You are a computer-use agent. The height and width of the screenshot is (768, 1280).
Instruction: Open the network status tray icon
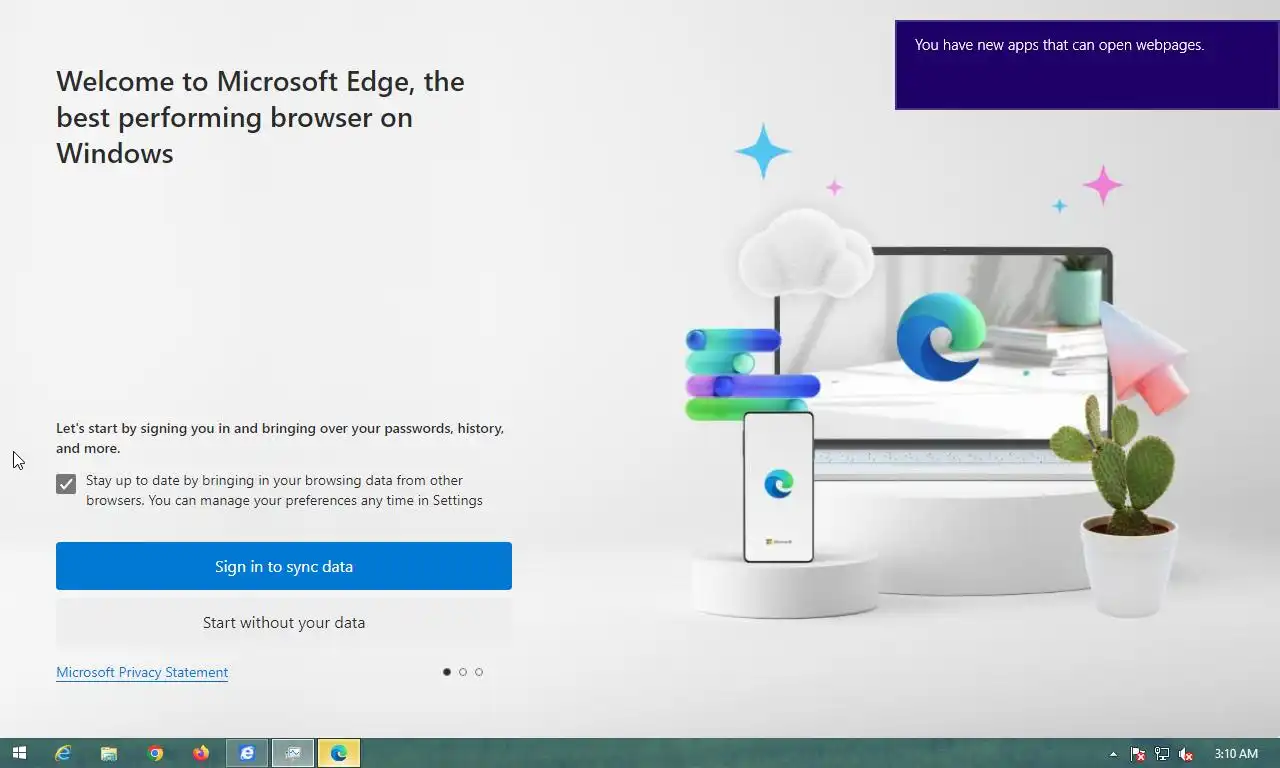(1162, 754)
